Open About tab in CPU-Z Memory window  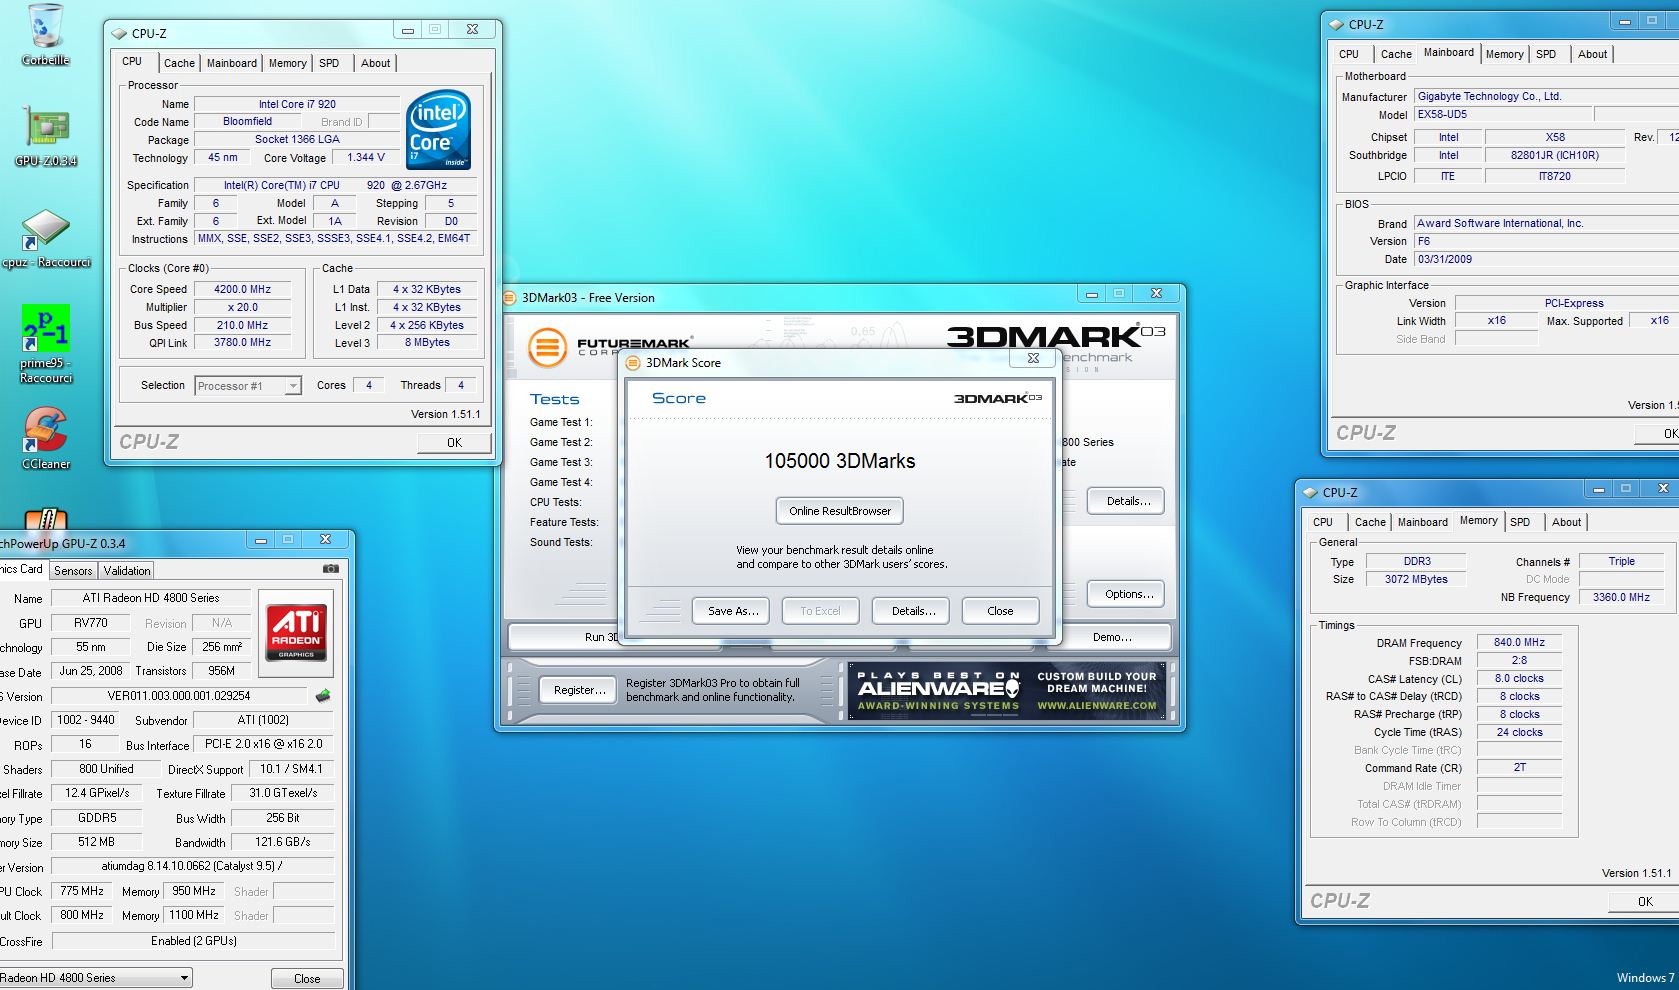pos(1566,522)
